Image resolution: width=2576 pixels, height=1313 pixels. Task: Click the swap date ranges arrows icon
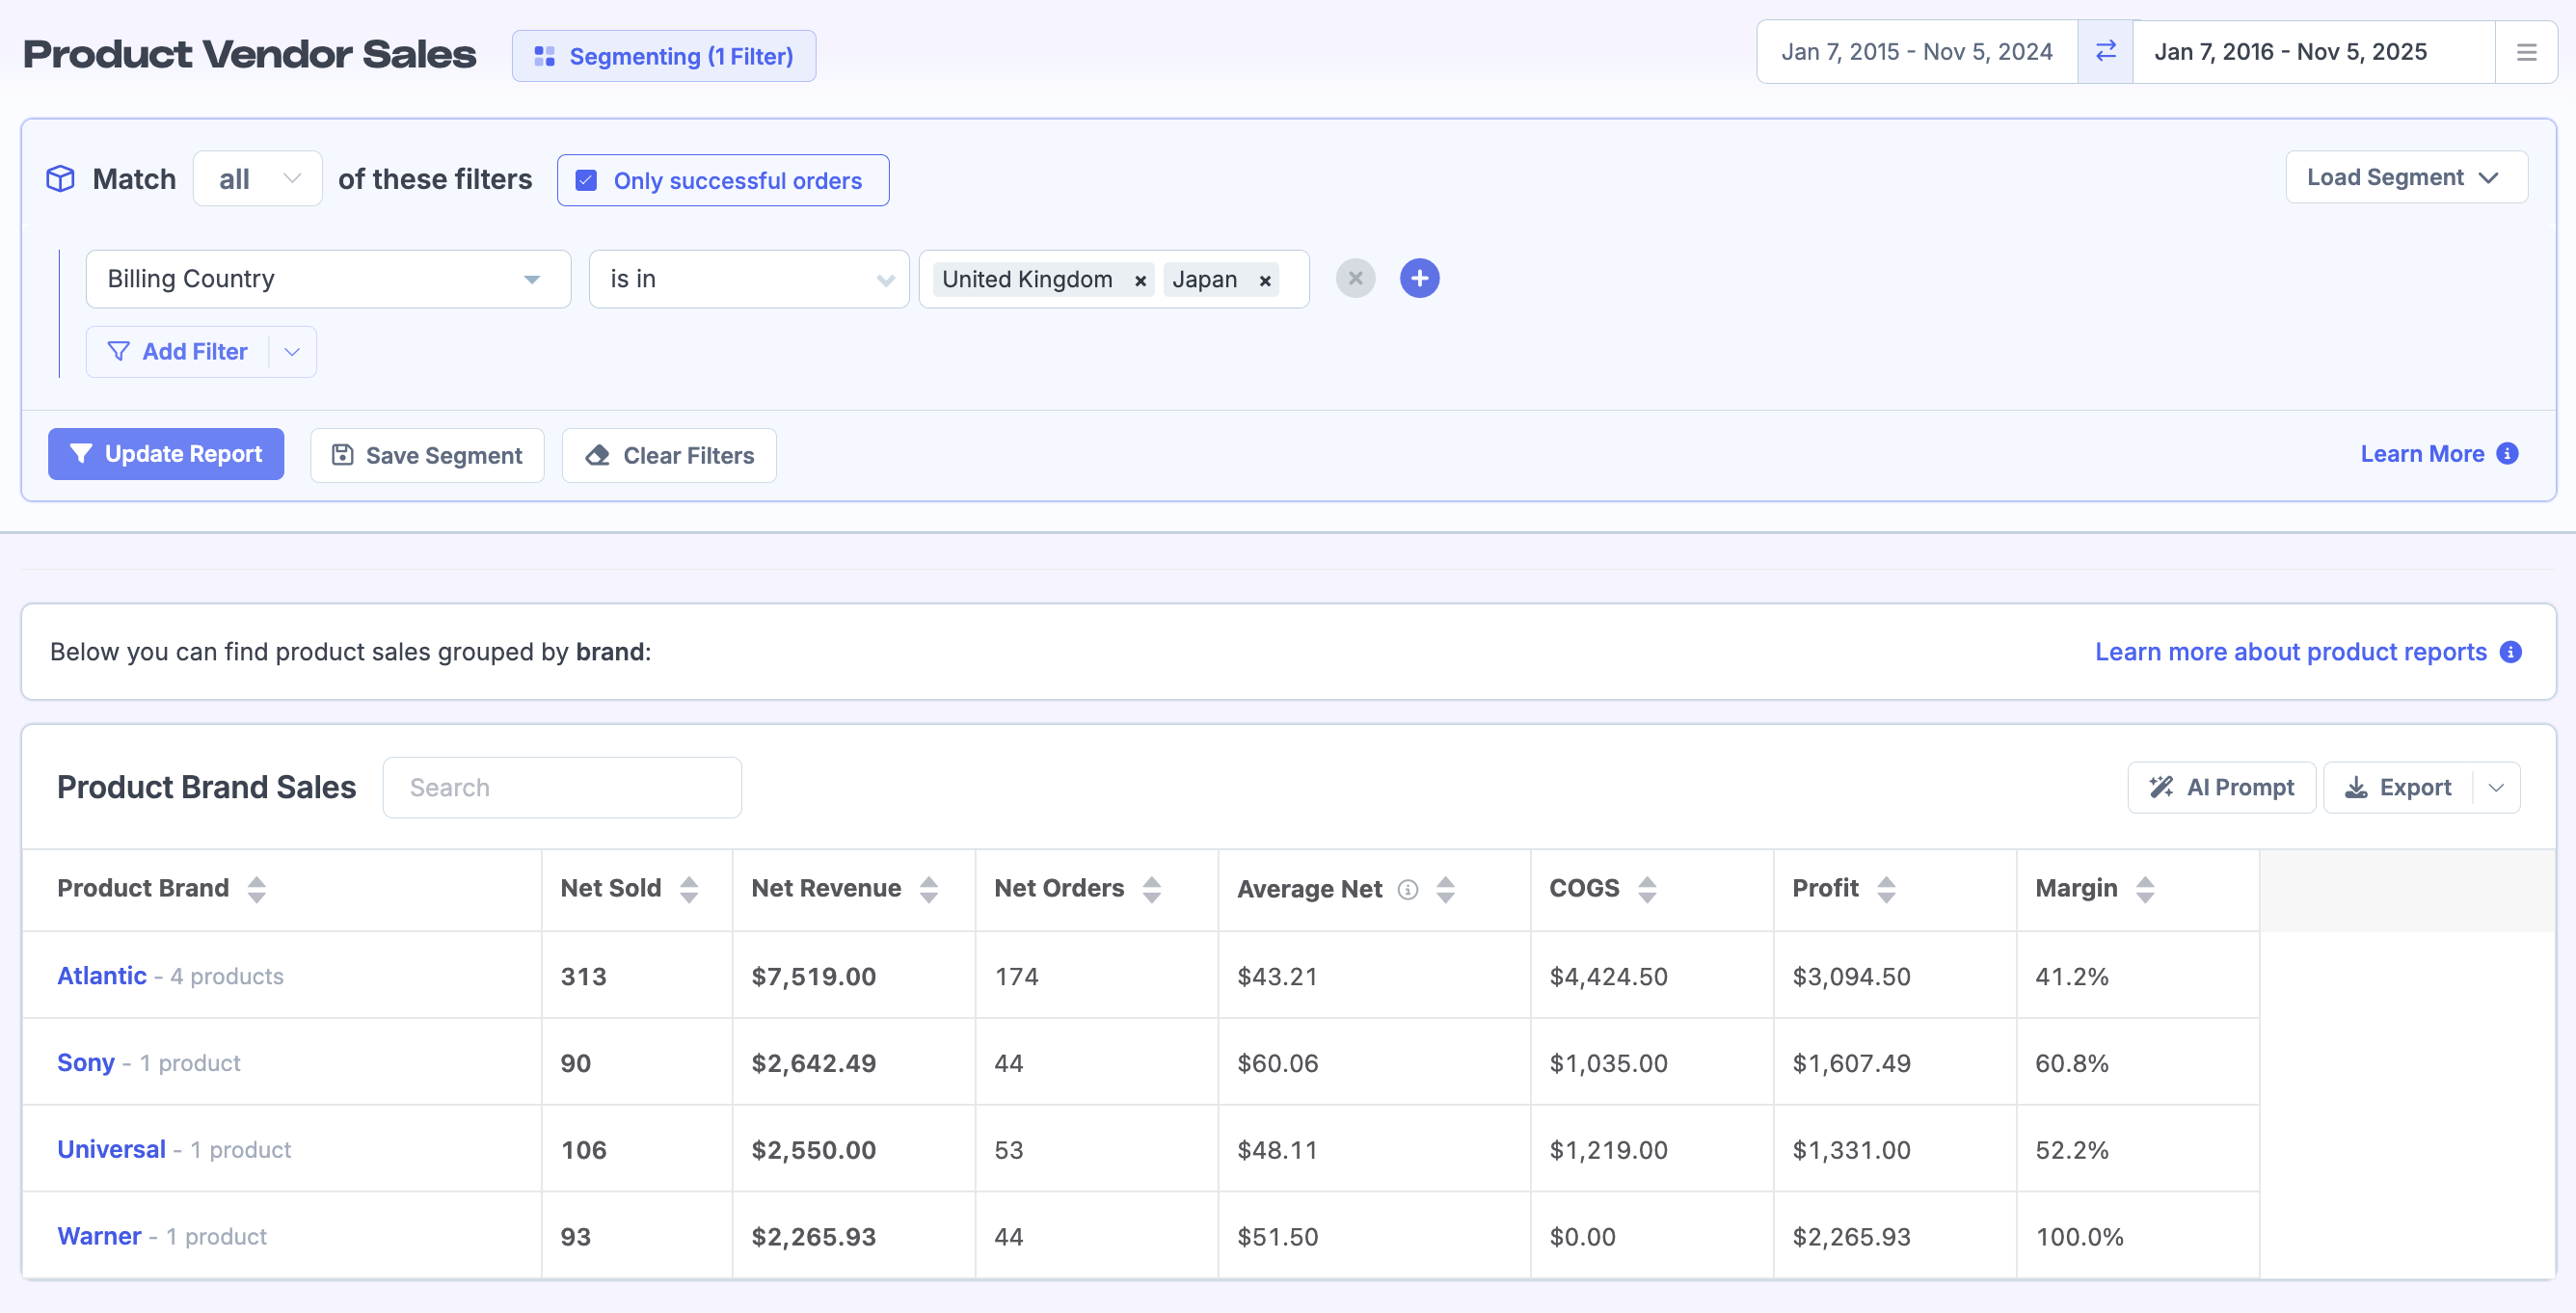pos(2105,52)
